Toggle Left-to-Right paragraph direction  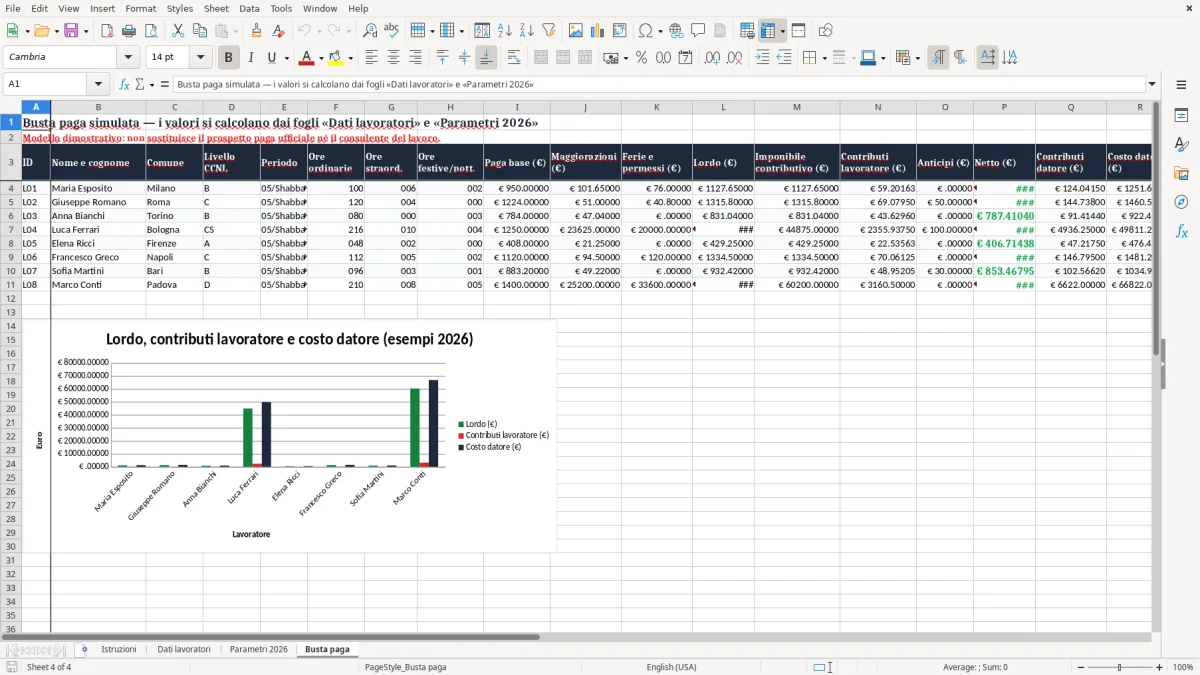938,58
